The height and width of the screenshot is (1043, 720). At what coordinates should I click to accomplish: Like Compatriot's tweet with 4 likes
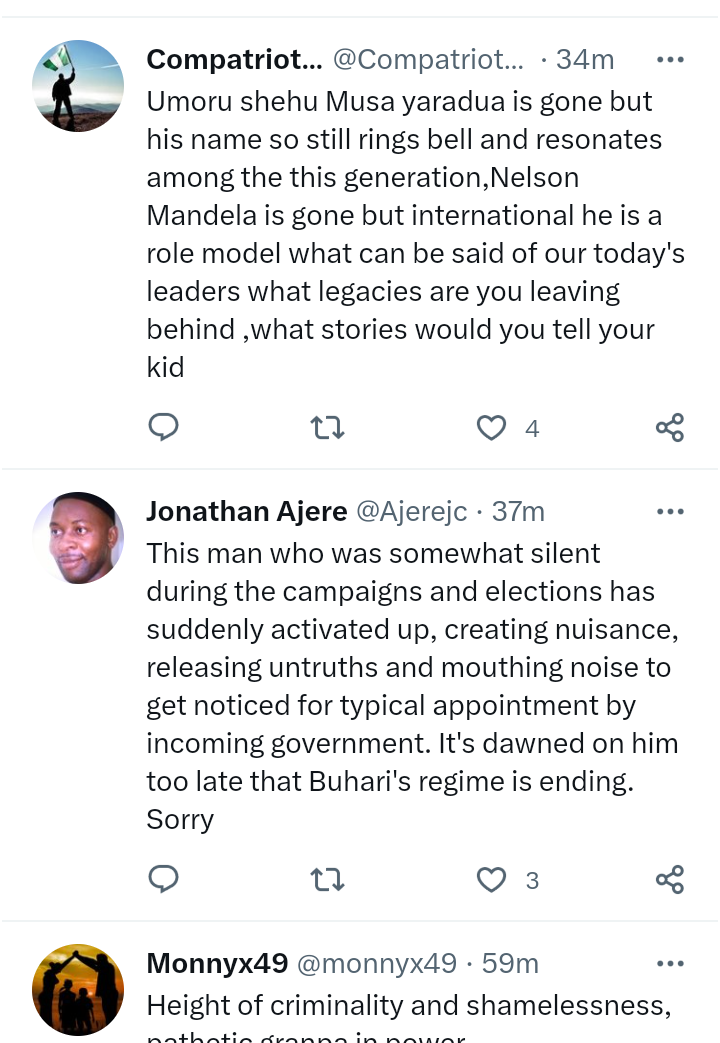click(492, 428)
